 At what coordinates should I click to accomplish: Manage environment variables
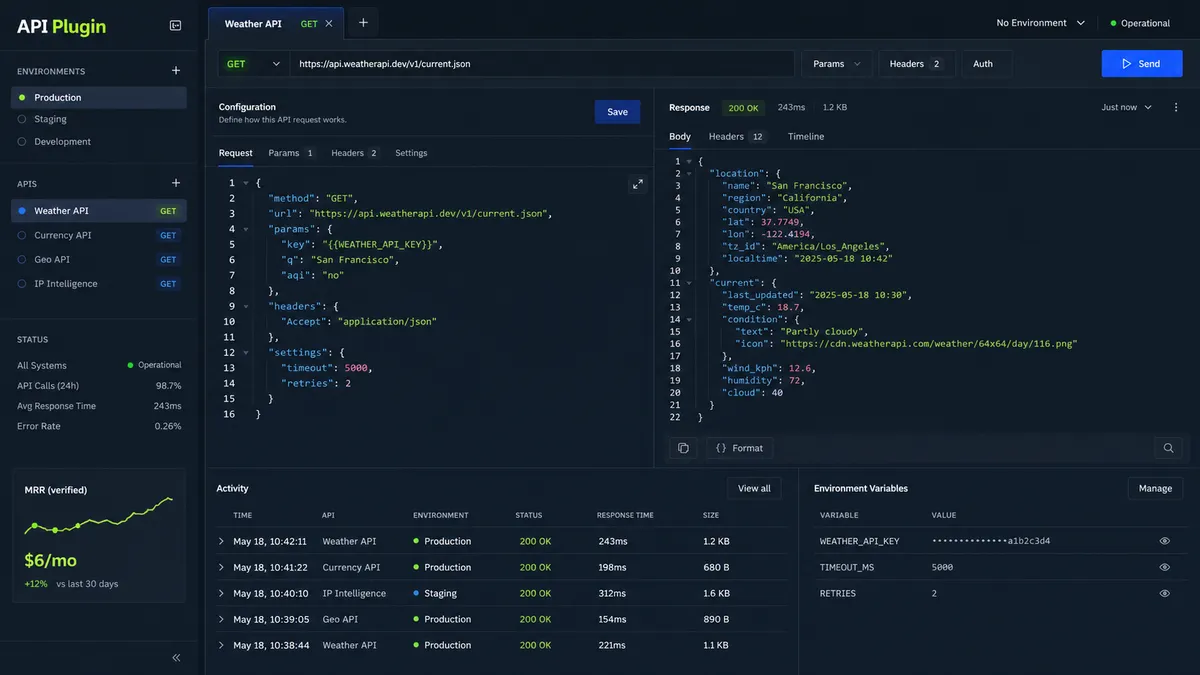[1155, 488]
